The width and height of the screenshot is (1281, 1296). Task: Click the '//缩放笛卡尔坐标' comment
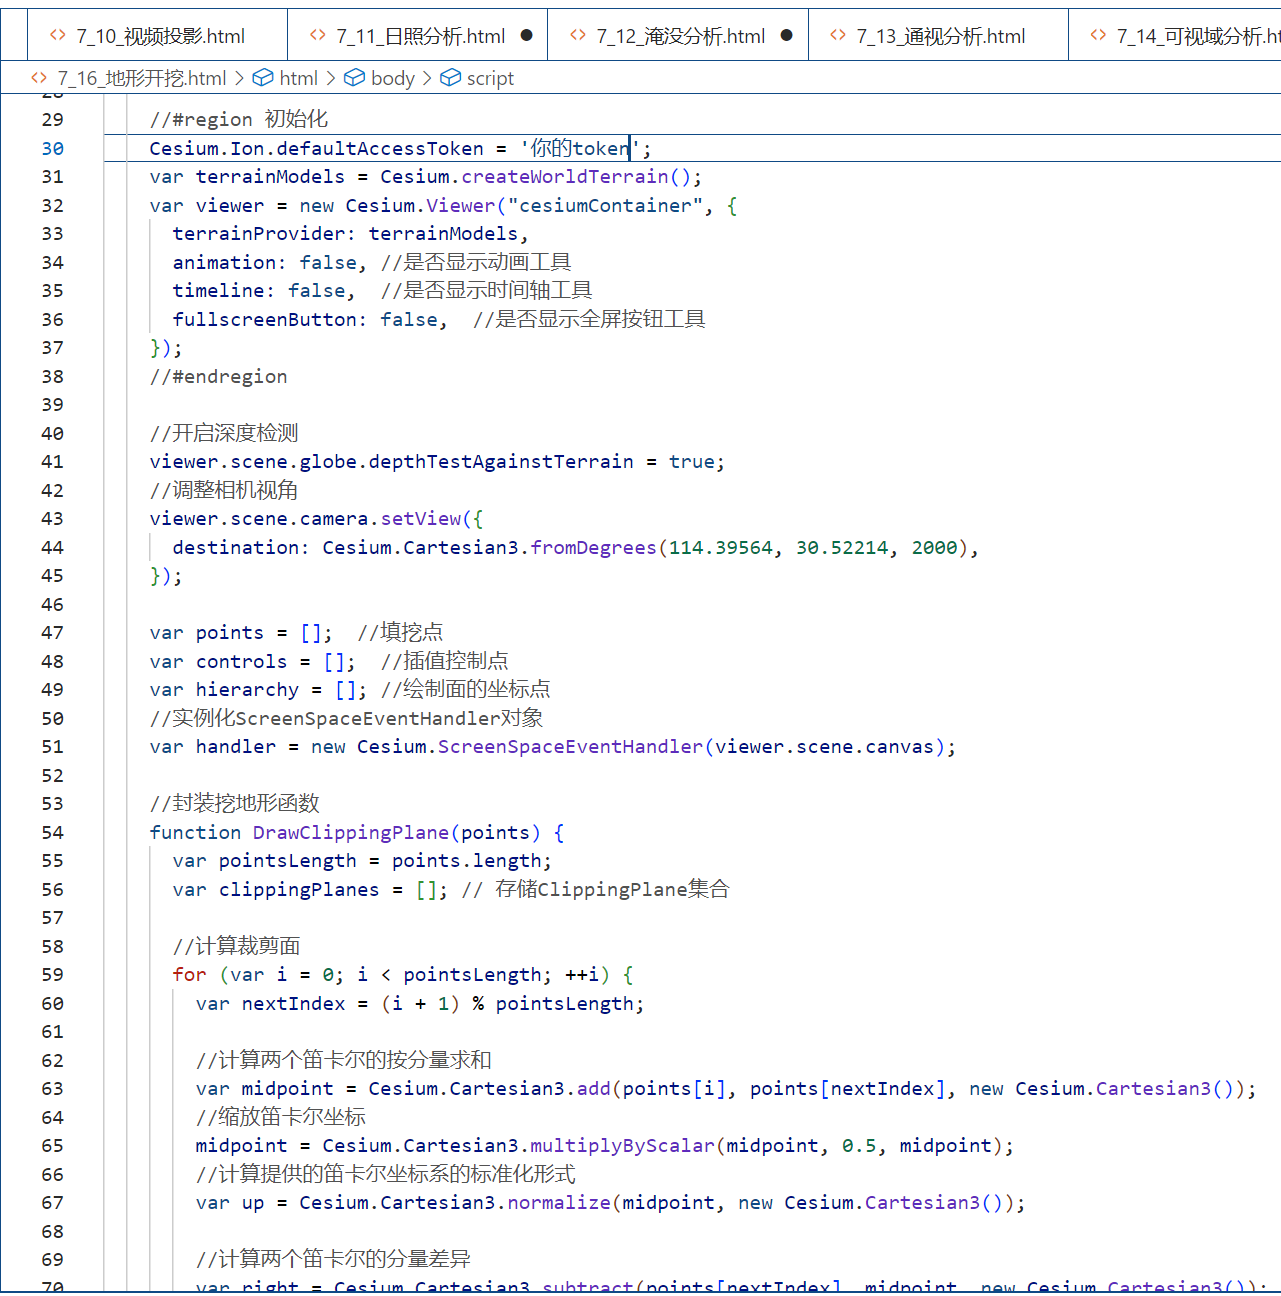pos(281,1117)
